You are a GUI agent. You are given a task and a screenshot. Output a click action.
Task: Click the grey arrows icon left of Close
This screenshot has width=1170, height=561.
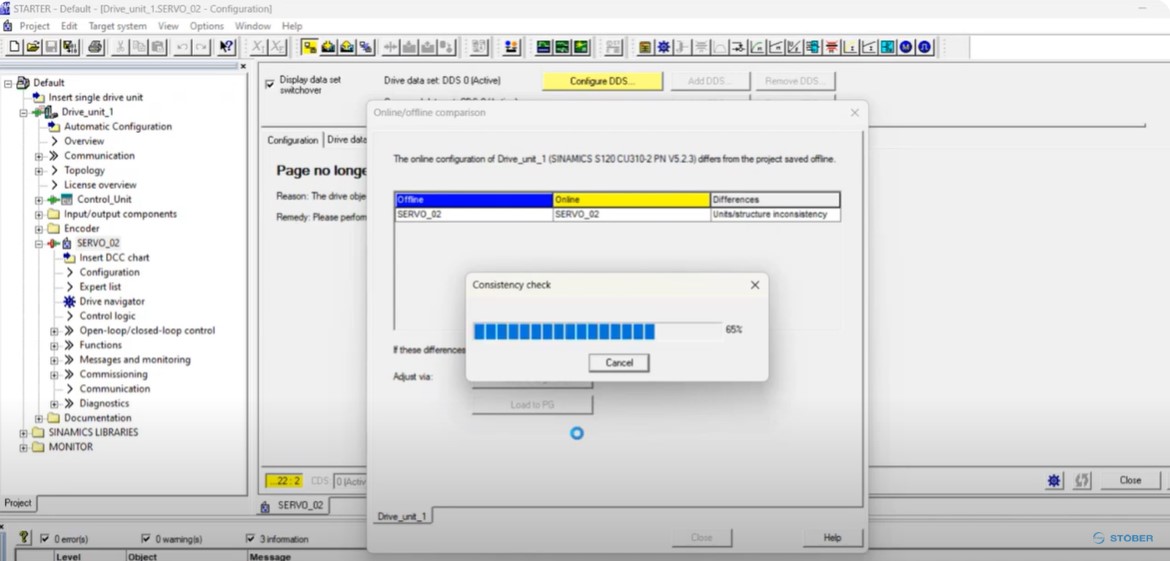click(1082, 480)
